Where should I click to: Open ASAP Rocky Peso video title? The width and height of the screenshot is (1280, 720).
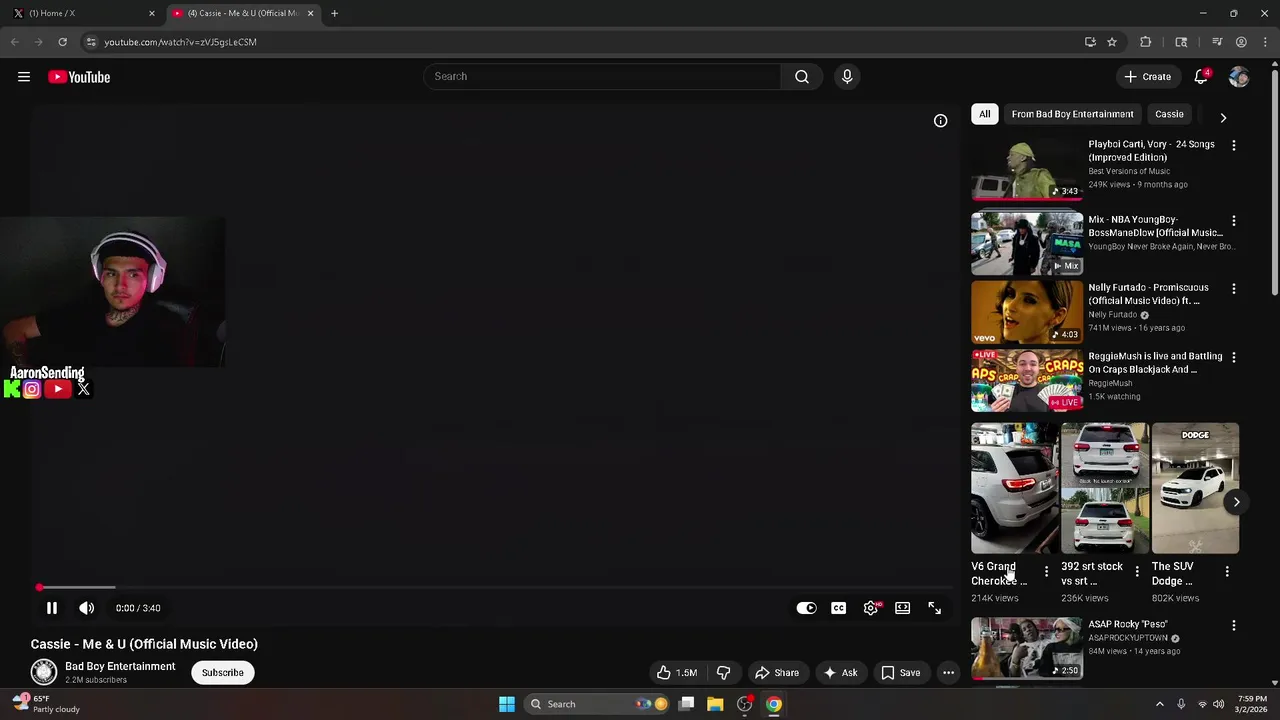tap(1128, 624)
